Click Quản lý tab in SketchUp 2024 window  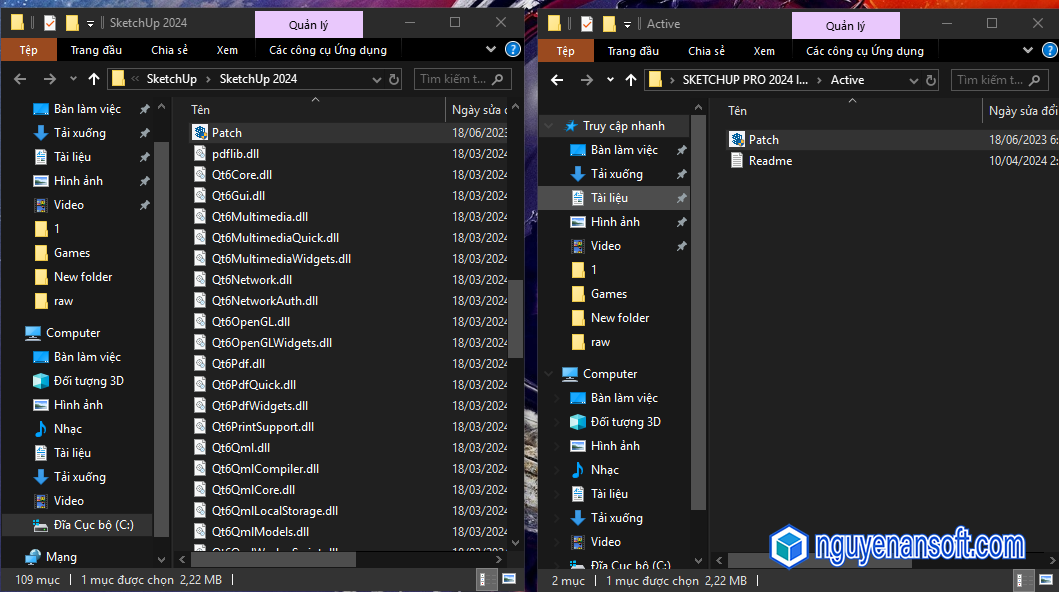tap(309, 24)
